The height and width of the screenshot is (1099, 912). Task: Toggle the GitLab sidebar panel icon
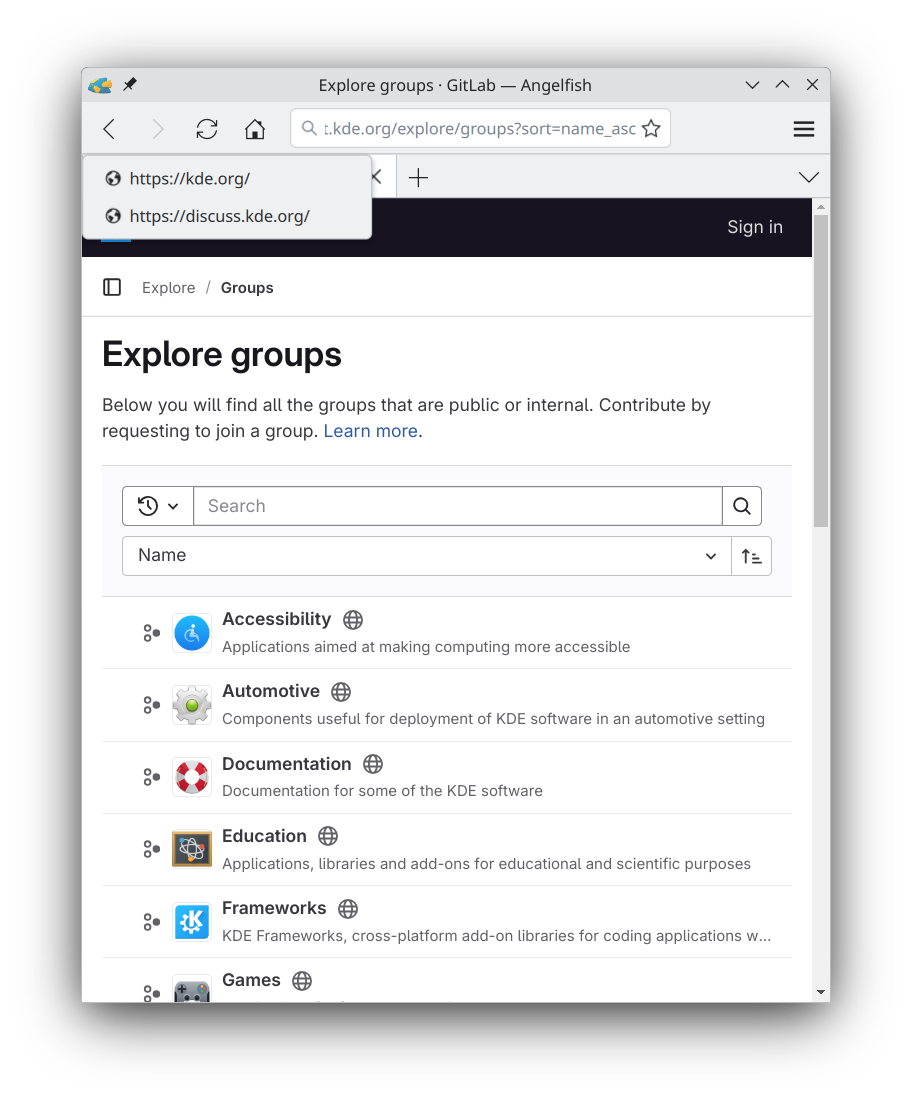point(112,287)
